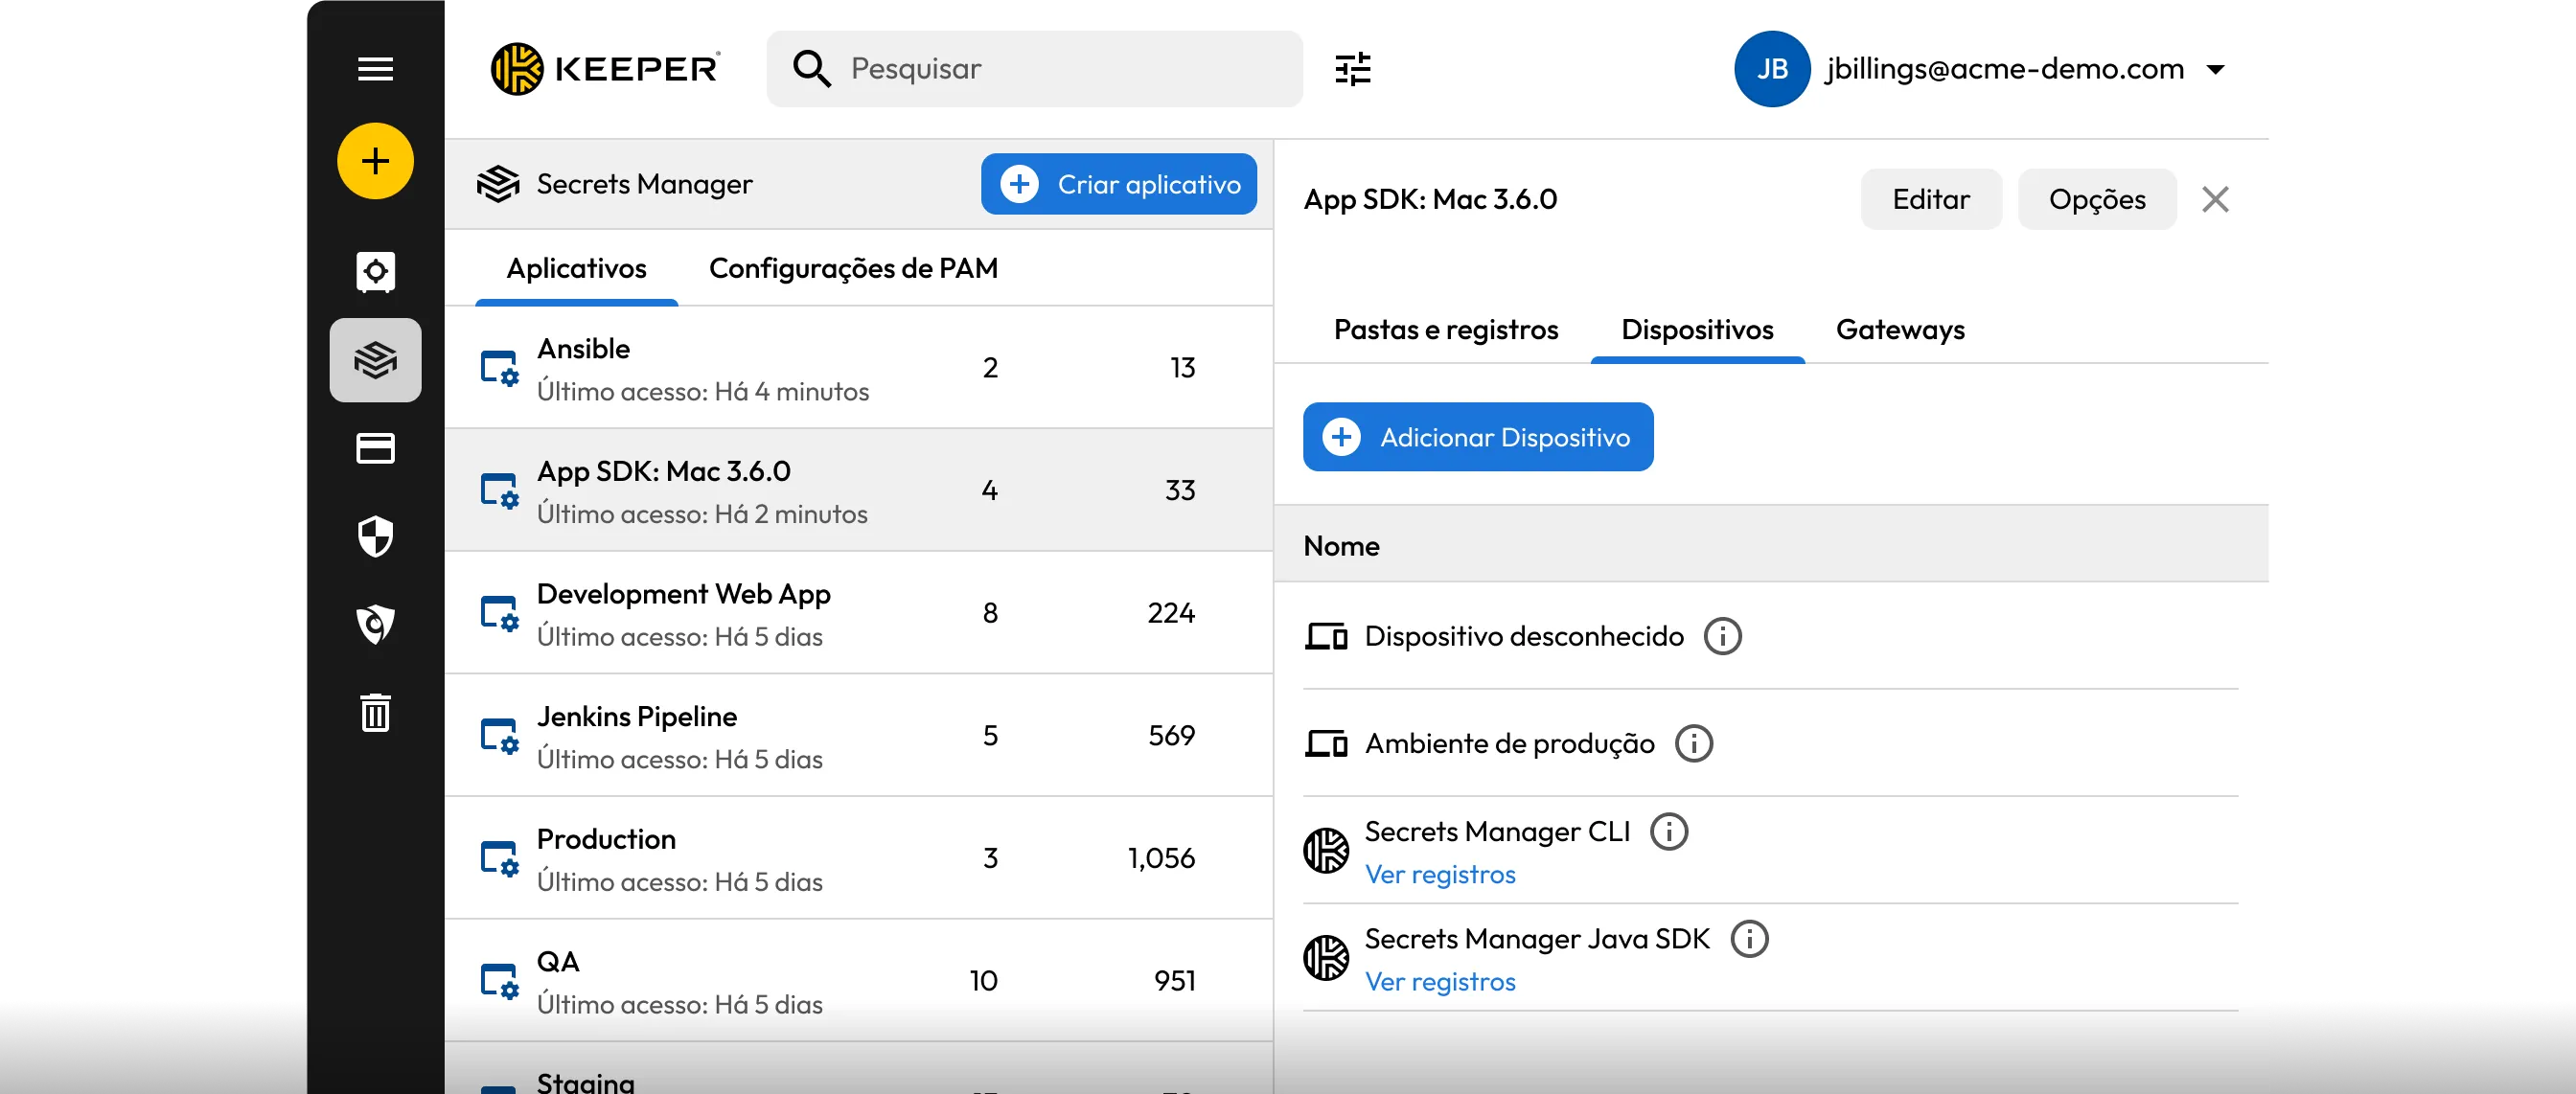Focus the Pesquisar search field

coord(1034,69)
